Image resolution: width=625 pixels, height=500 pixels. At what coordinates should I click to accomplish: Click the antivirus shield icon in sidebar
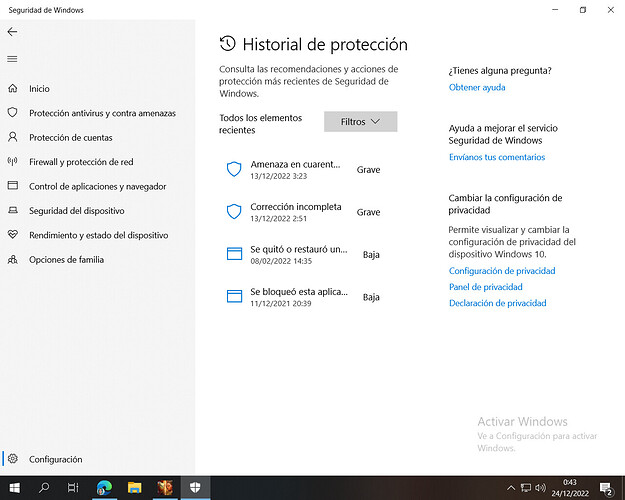[x=13, y=112]
